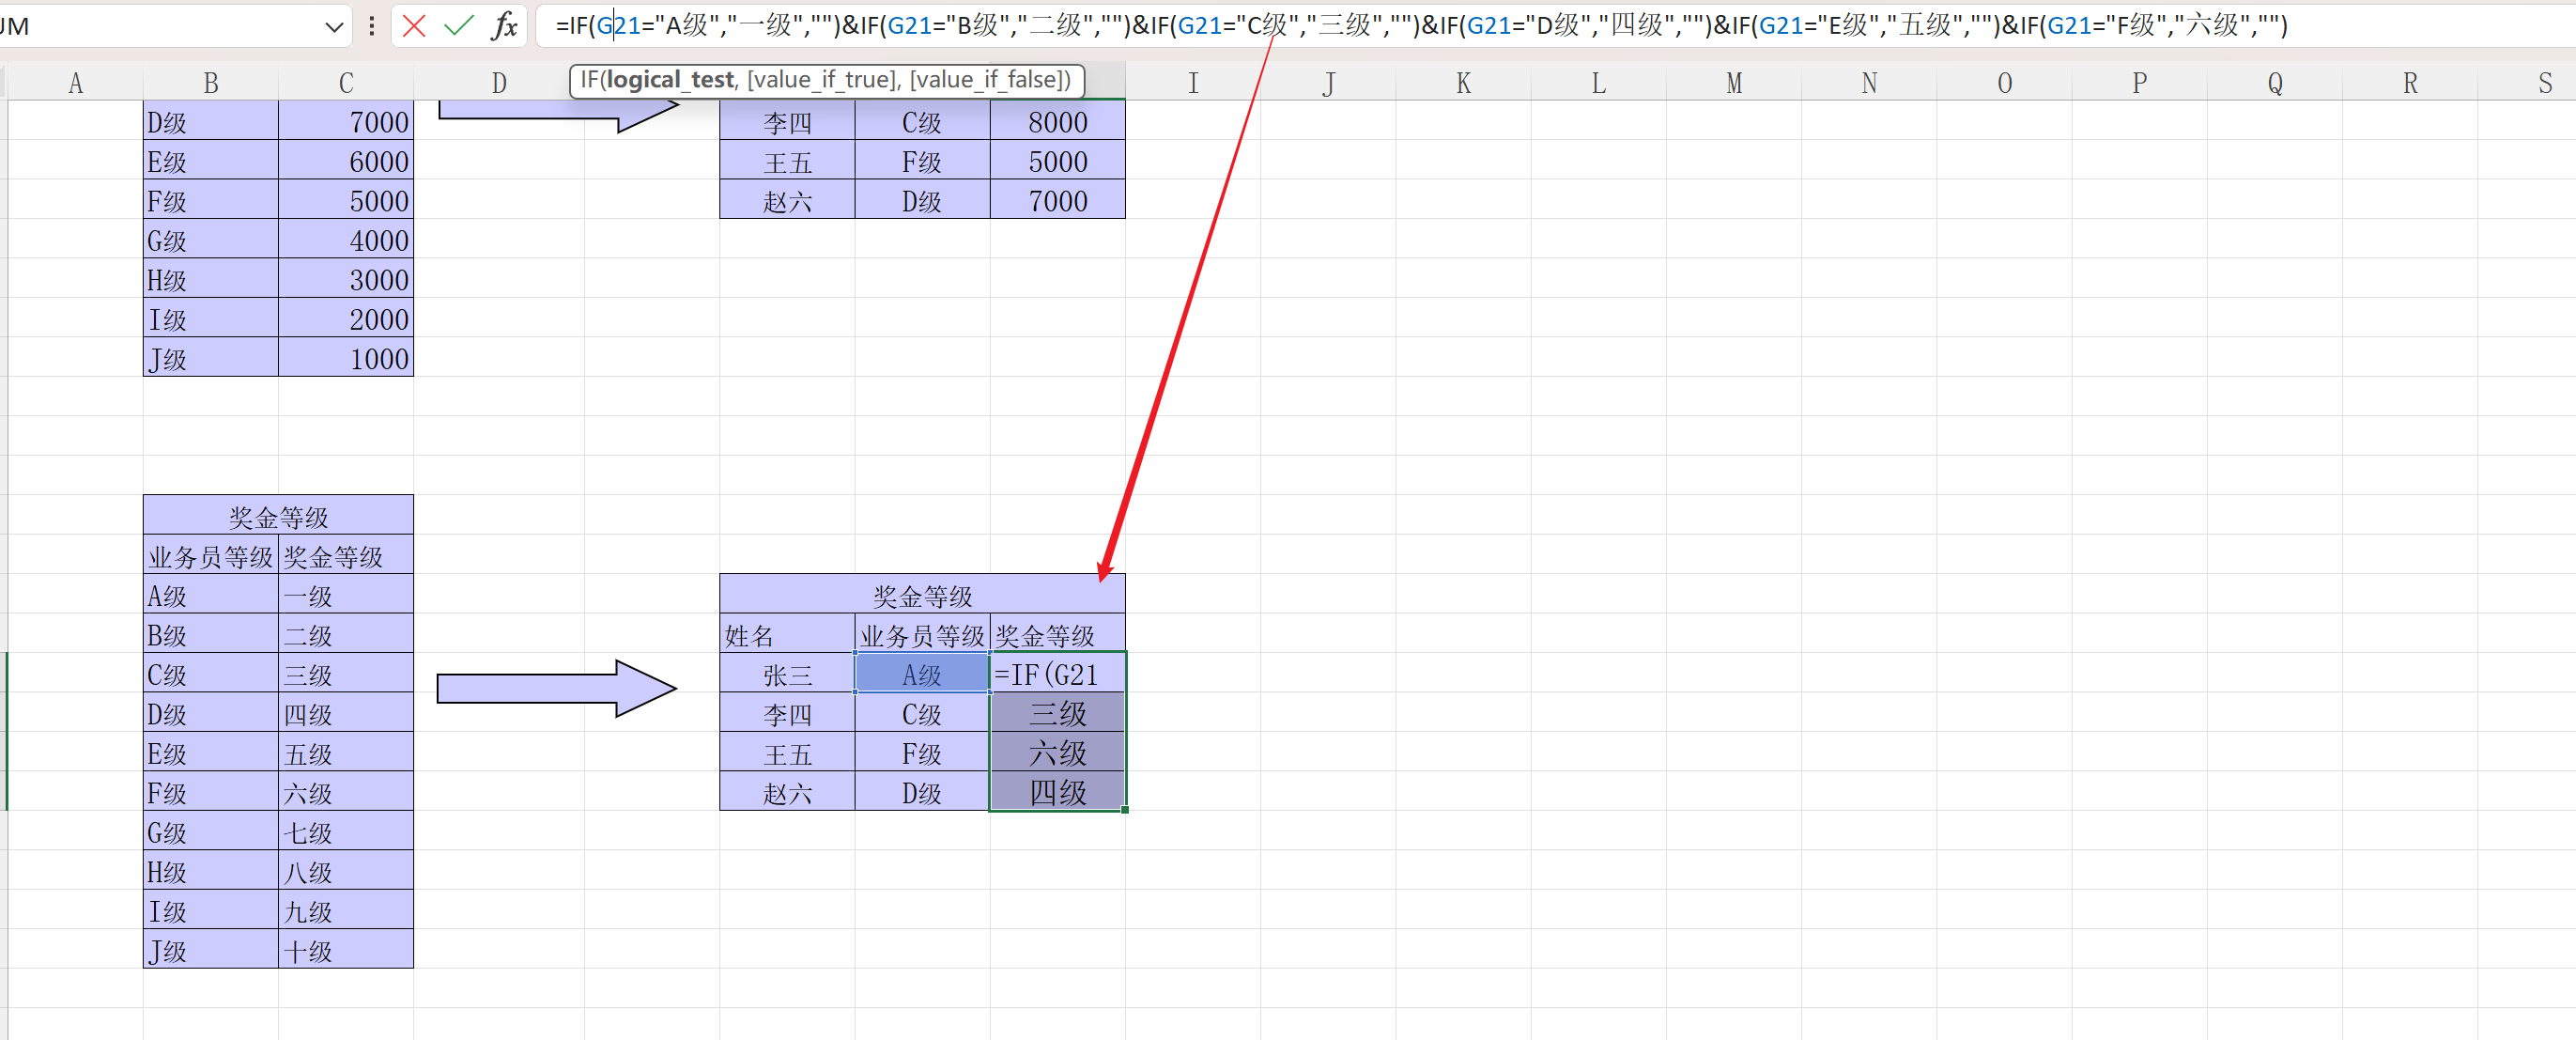Viewport: 2576px width, 1040px height.
Task: Select the cell showing 8000
Action: [1057, 123]
